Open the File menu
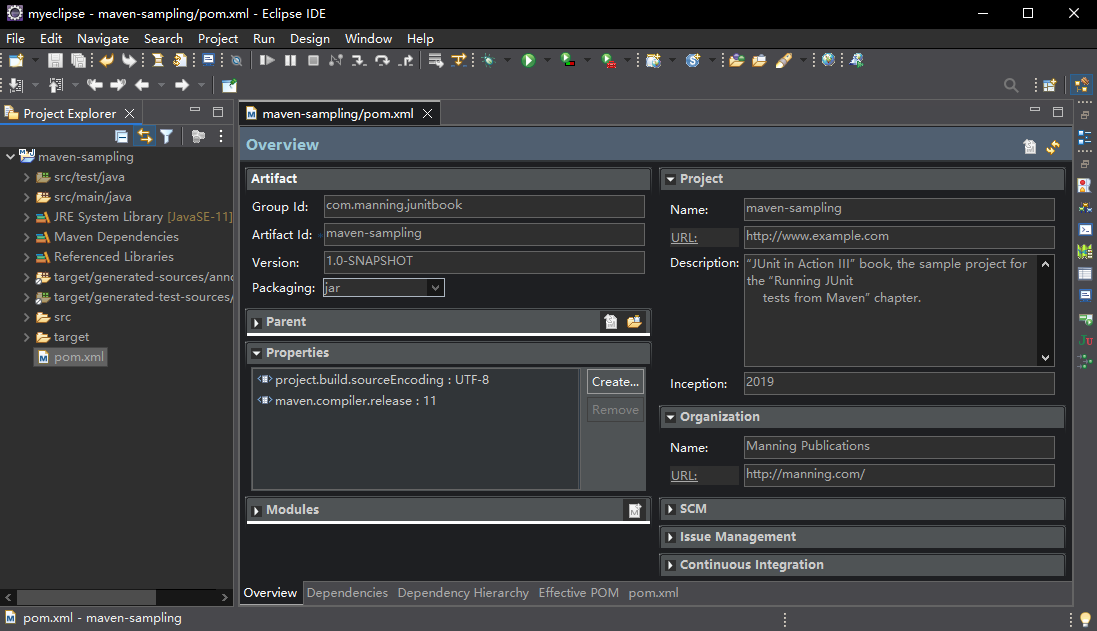1097x631 pixels. [15, 38]
